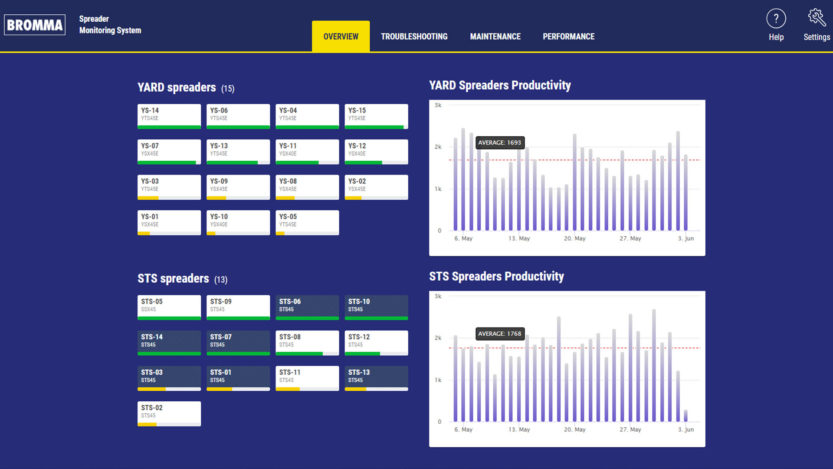This screenshot has width=833, height=469.
Task: Select yard spreader YS-15 card
Action: point(377,116)
